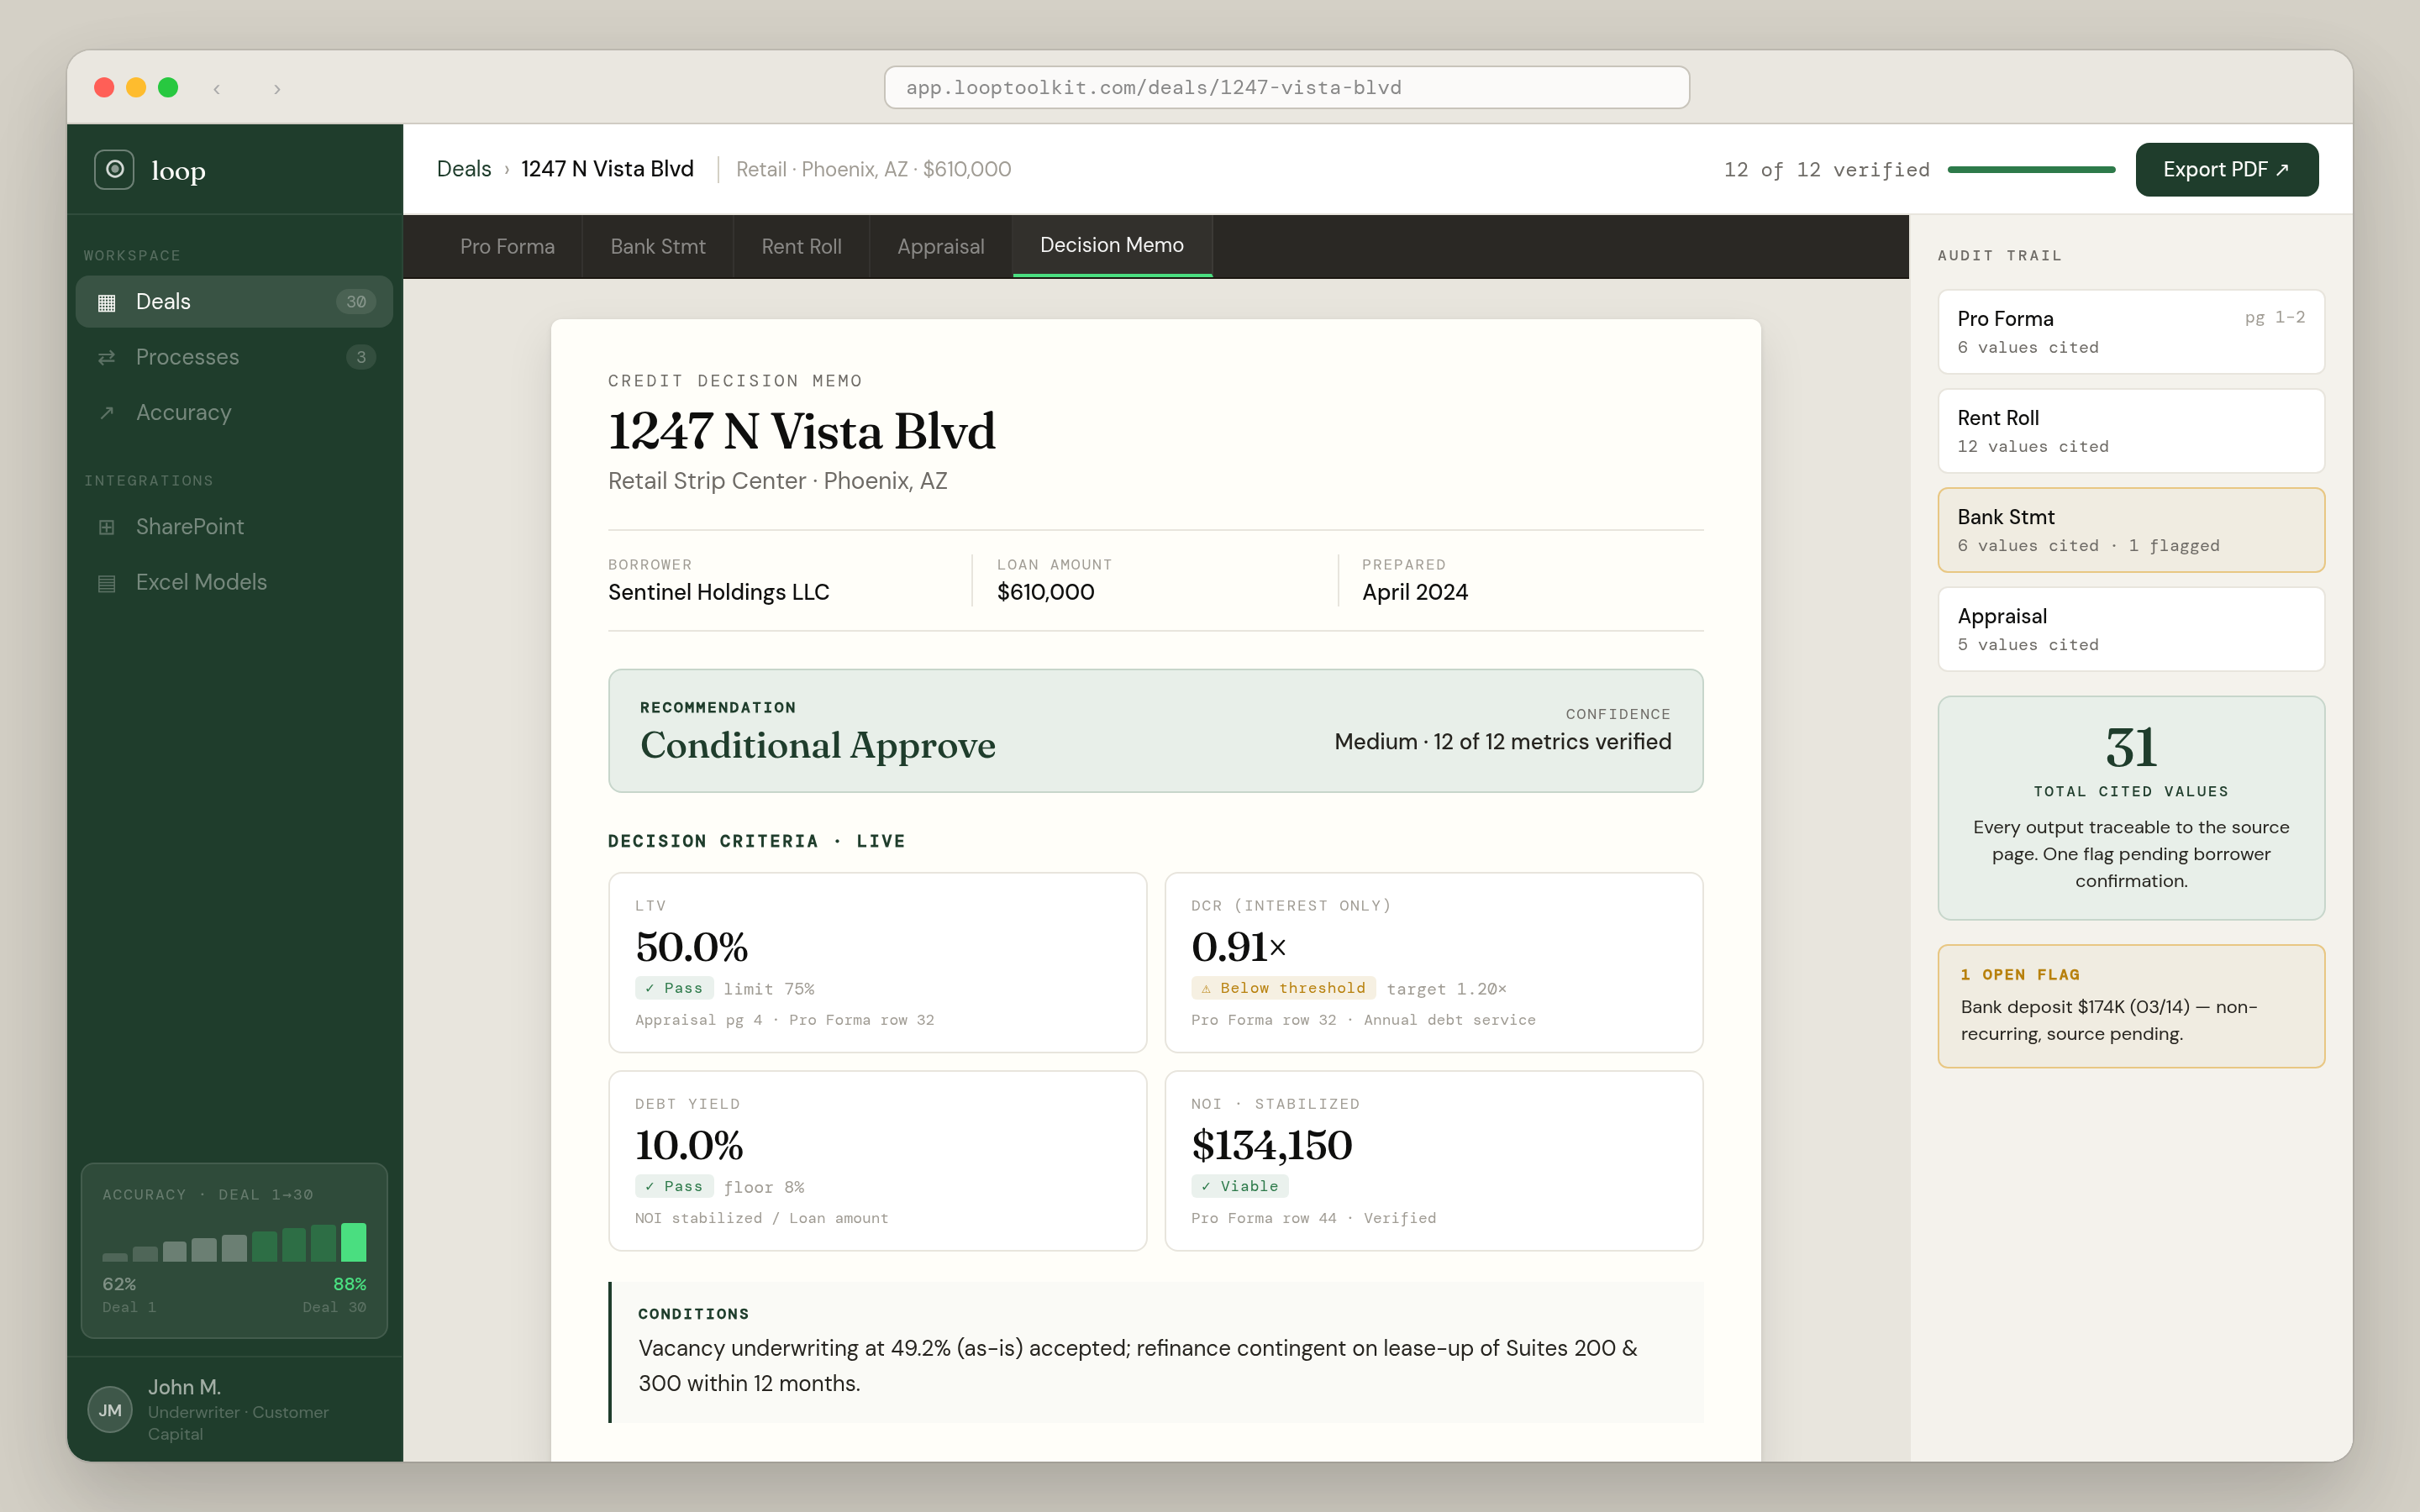
Task: Select the Decision Memo tab
Action: point(1112,246)
